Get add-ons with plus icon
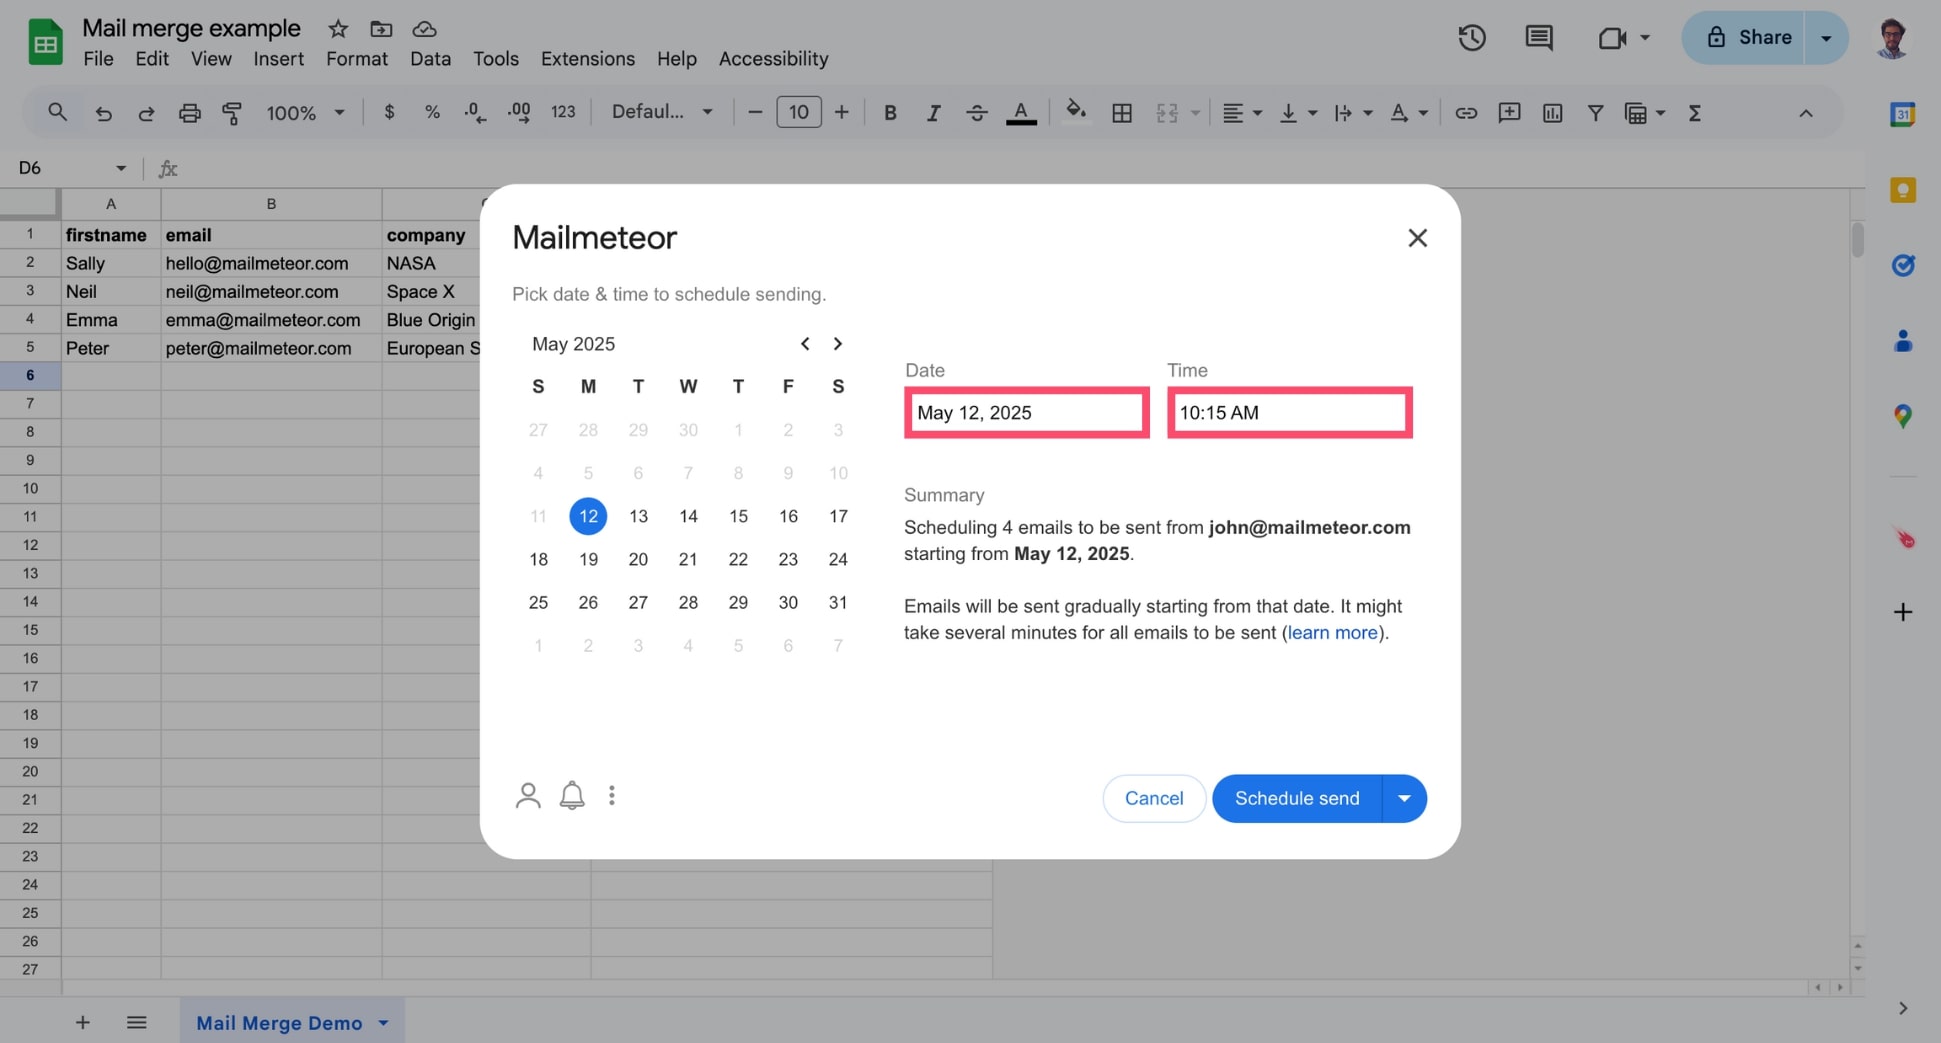This screenshot has height=1043, width=1941. click(1903, 612)
